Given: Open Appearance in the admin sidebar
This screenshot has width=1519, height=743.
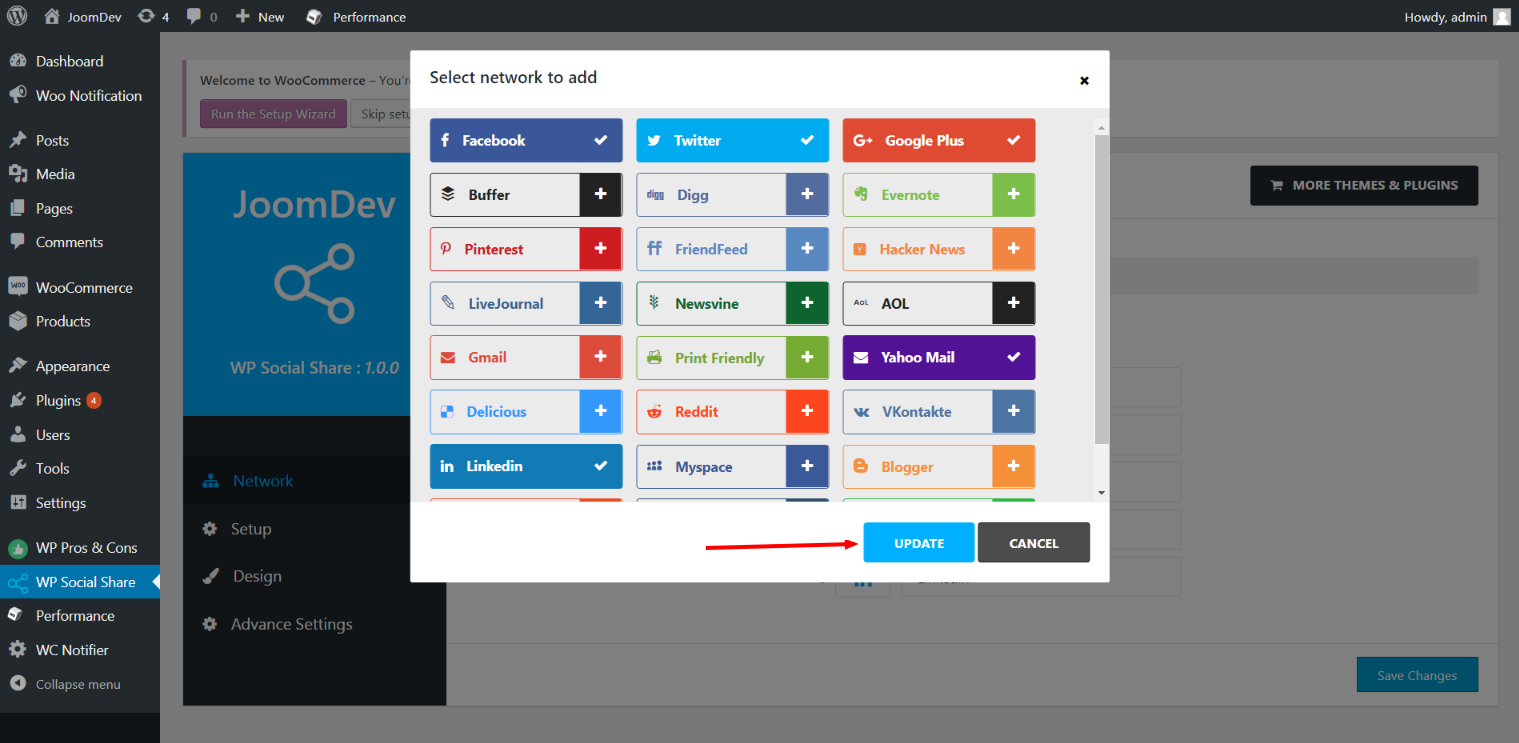Looking at the screenshot, I should 80,366.
